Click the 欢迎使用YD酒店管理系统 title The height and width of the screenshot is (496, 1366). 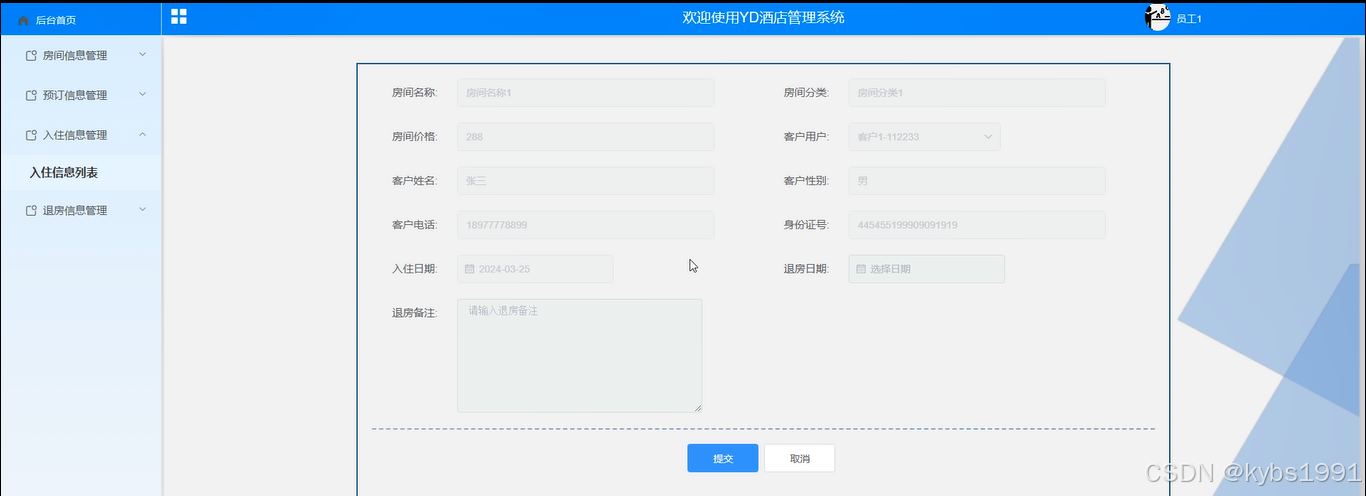763,17
